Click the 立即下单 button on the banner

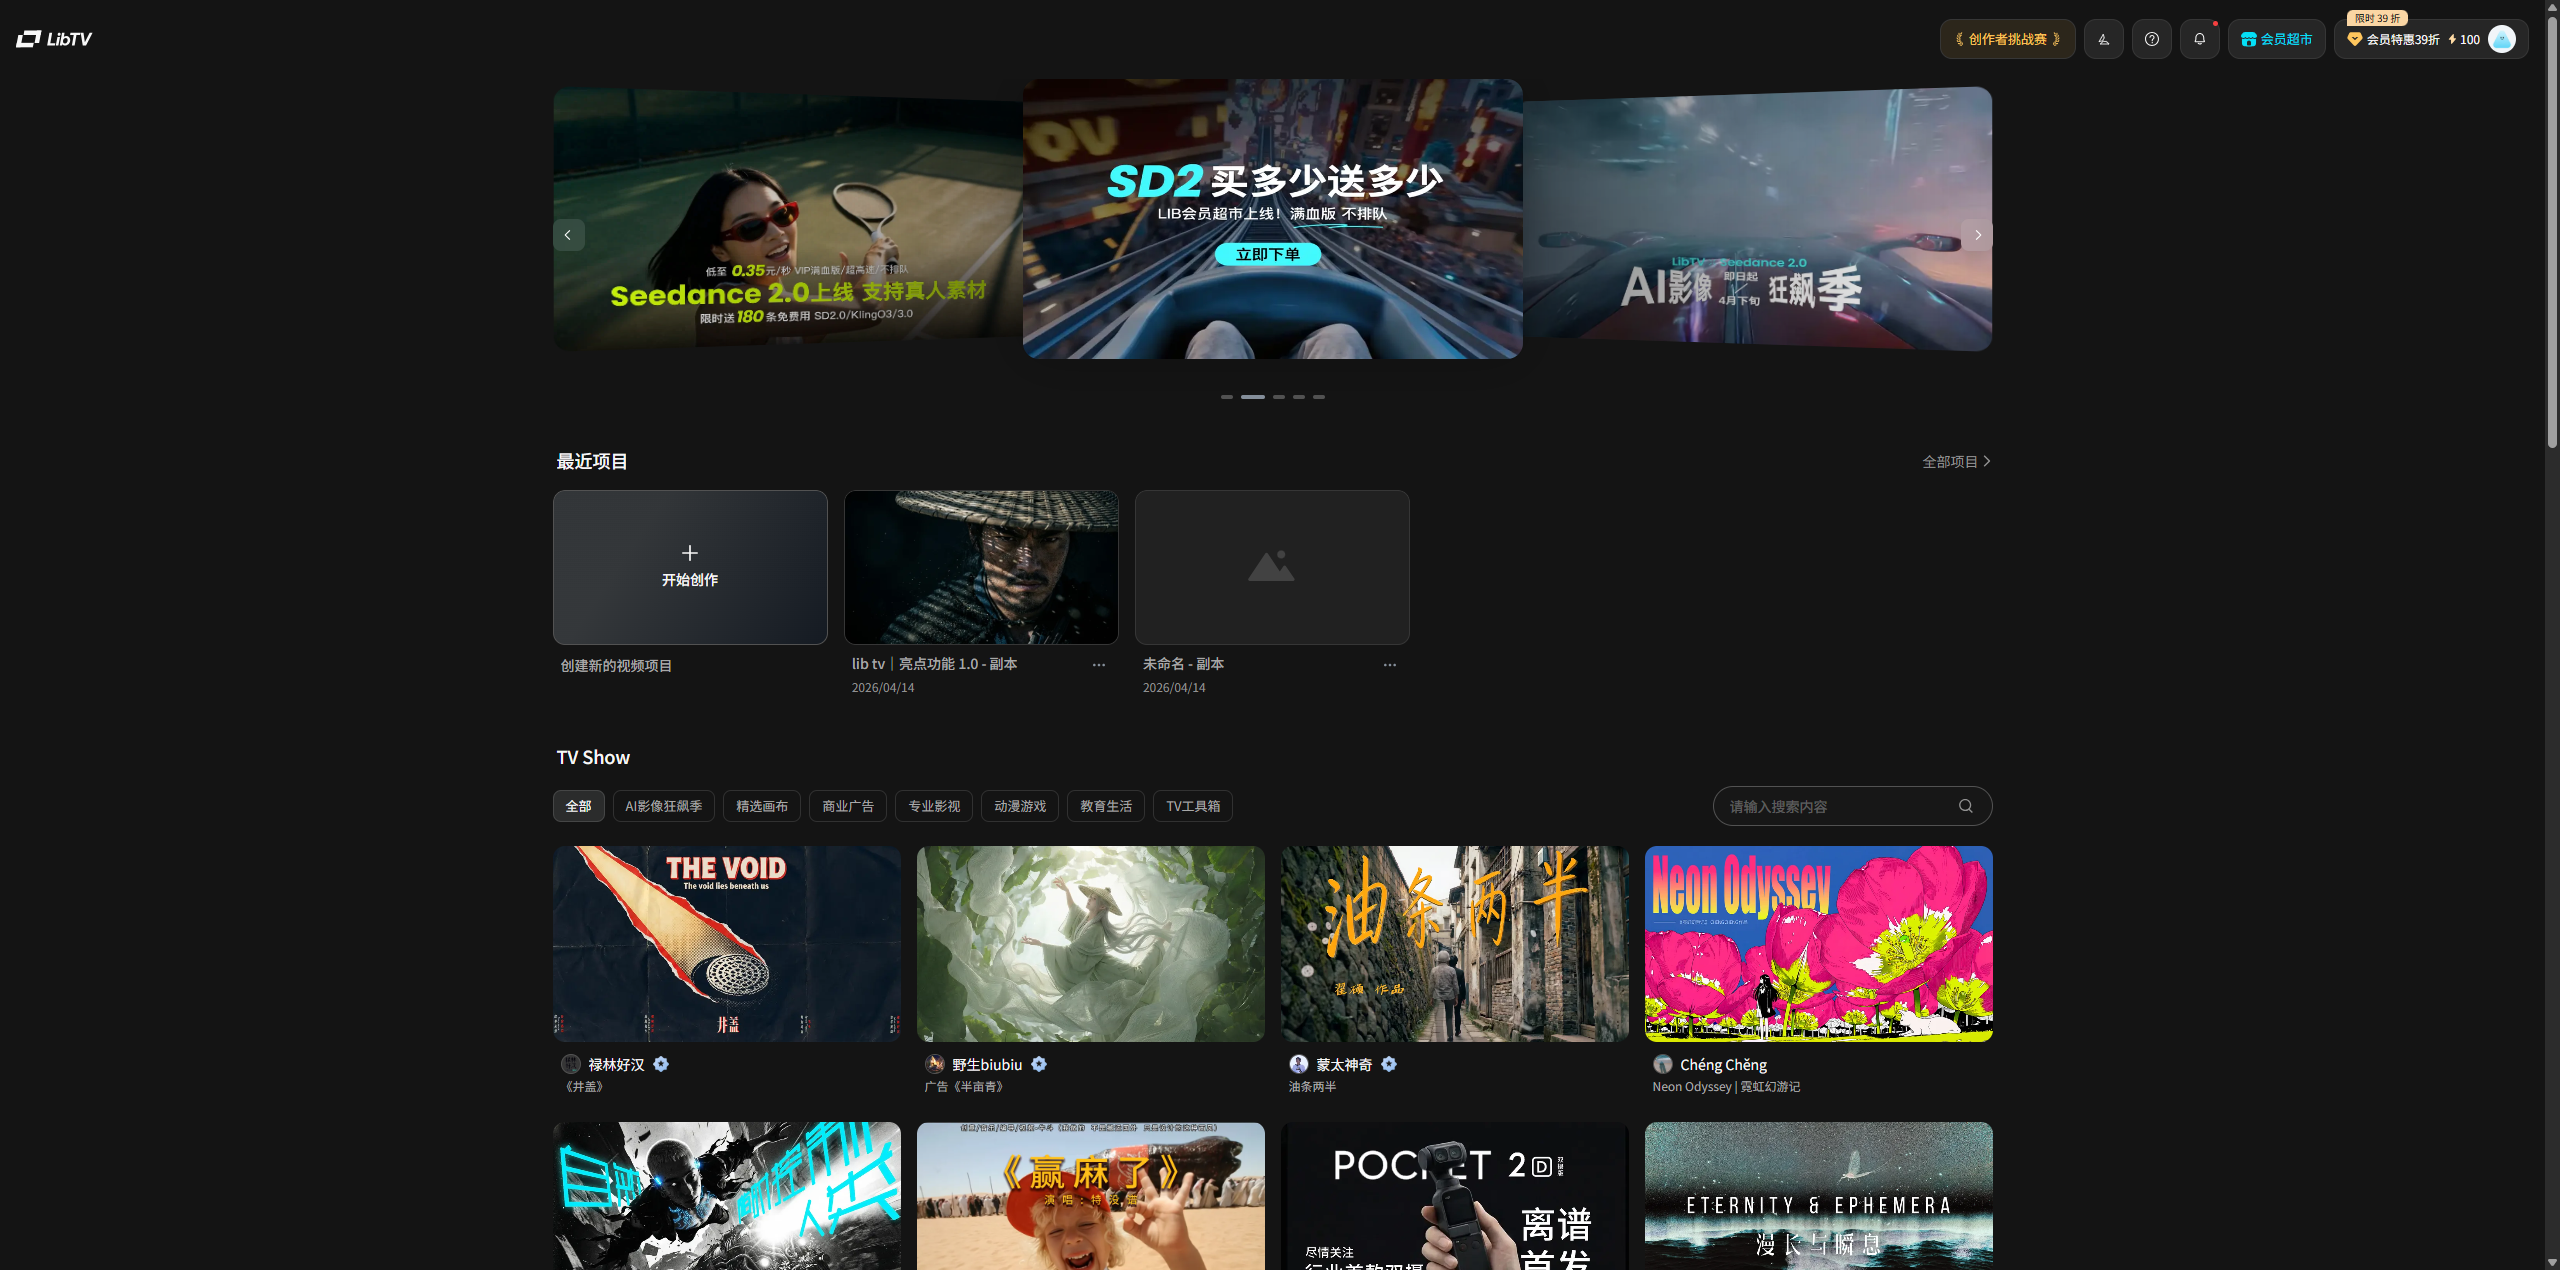click(x=1267, y=254)
